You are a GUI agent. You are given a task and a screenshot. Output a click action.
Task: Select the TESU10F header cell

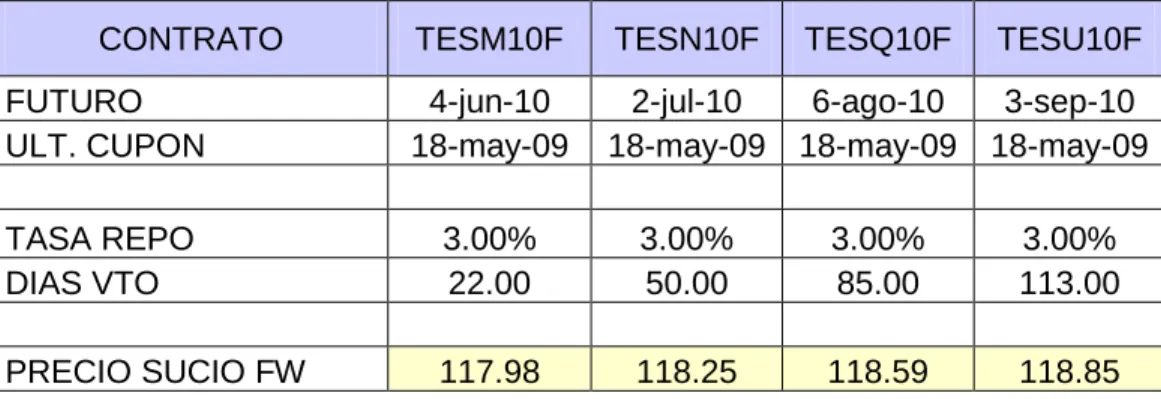pyautogui.click(x=1068, y=38)
